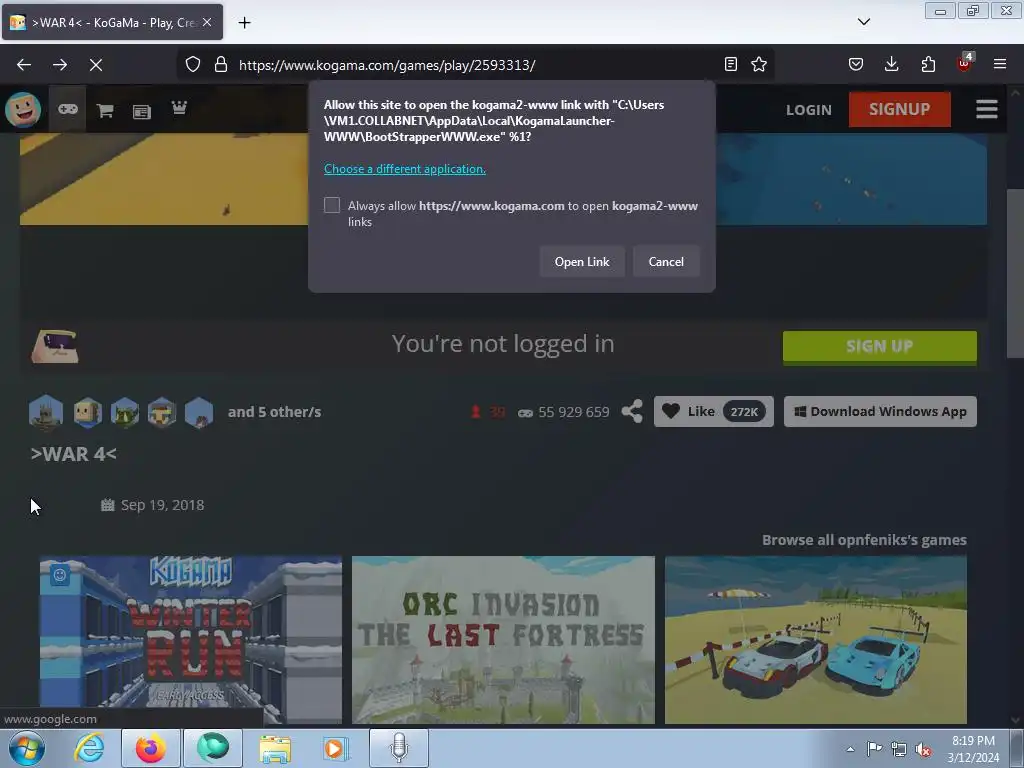1024x768 pixels.
Task: Open the crown leaderboard icon
Action: click(x=179, y=108)
